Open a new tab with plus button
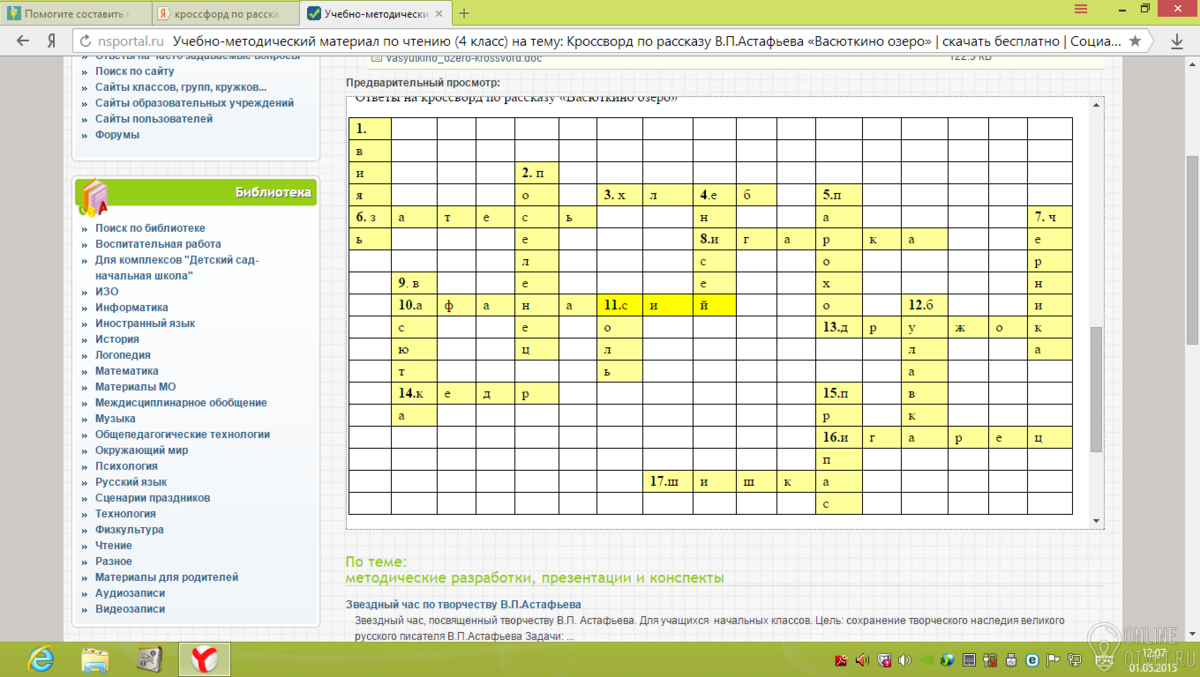The height and width of the screenshot is (677, 1200). (463, 13)
